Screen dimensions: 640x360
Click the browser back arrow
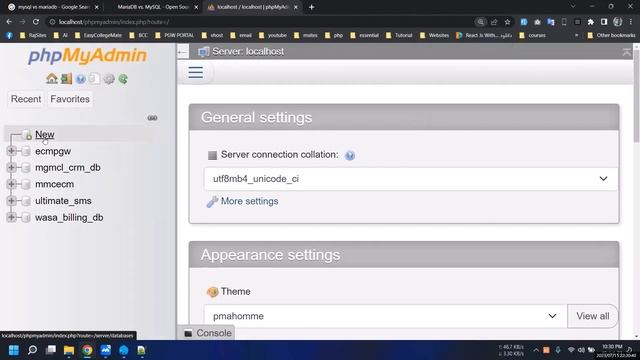pos(9,22)
